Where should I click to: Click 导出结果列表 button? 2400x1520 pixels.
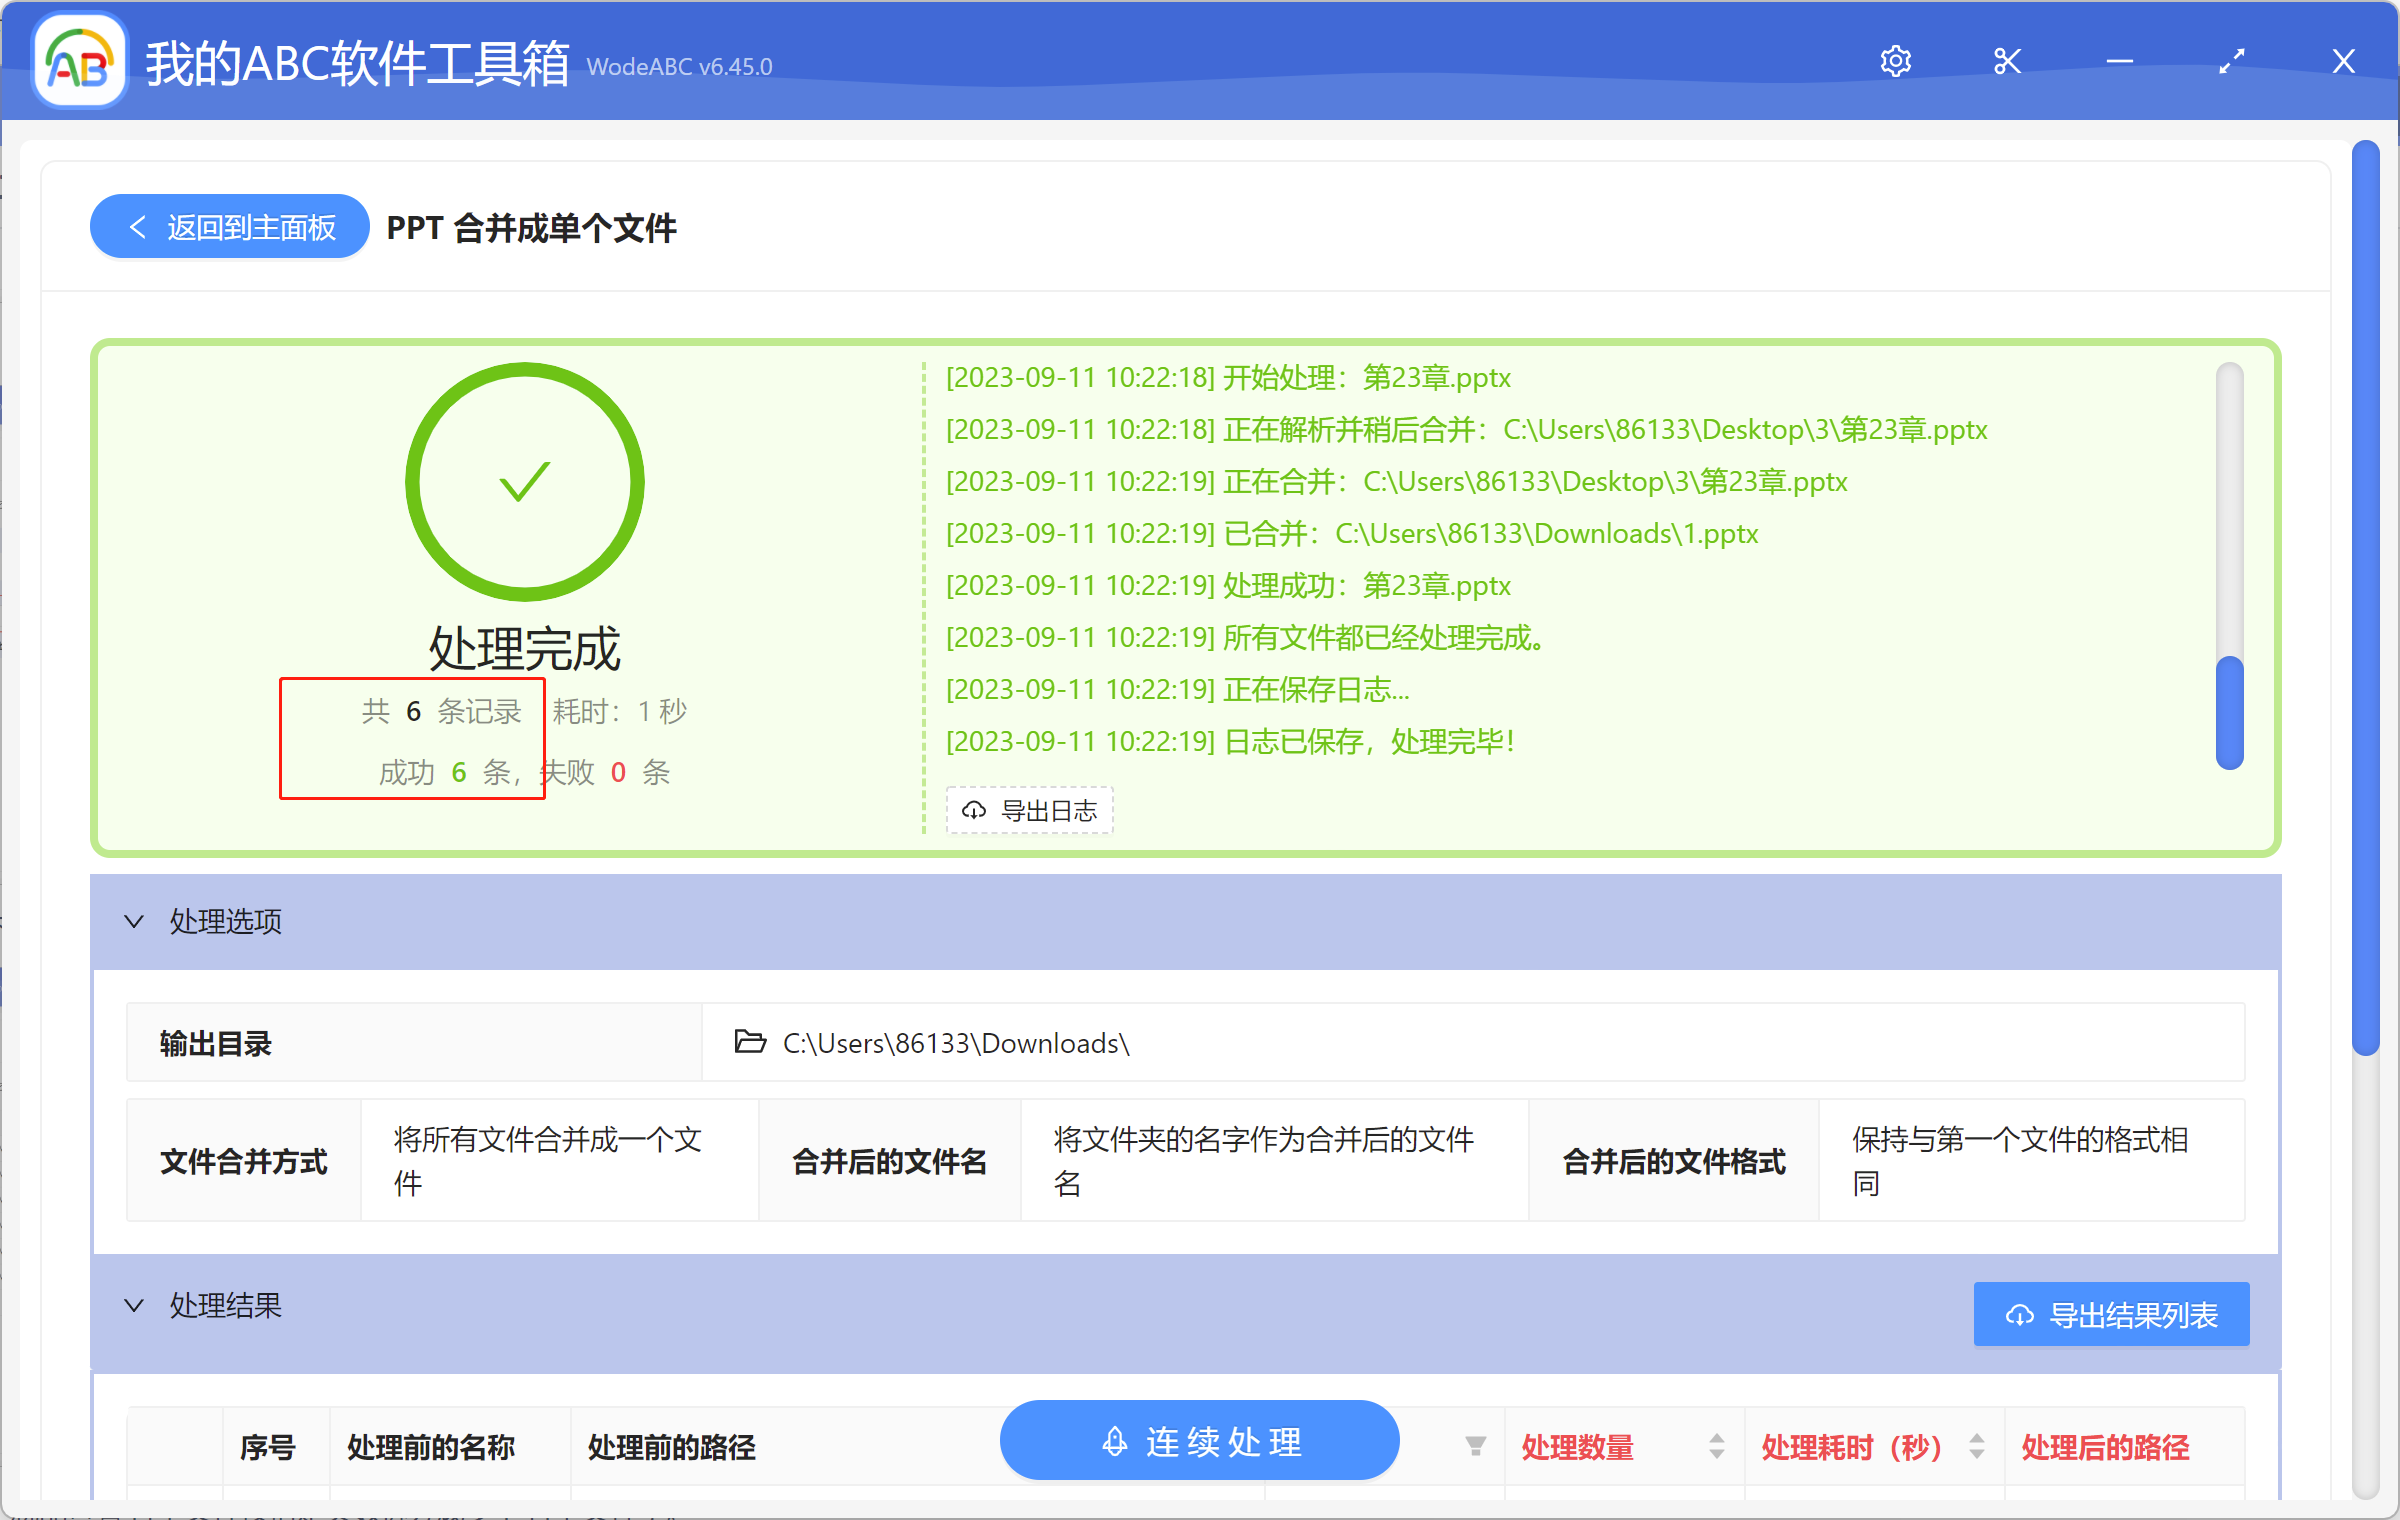pyautogui.click(x=2111, y=1314)
